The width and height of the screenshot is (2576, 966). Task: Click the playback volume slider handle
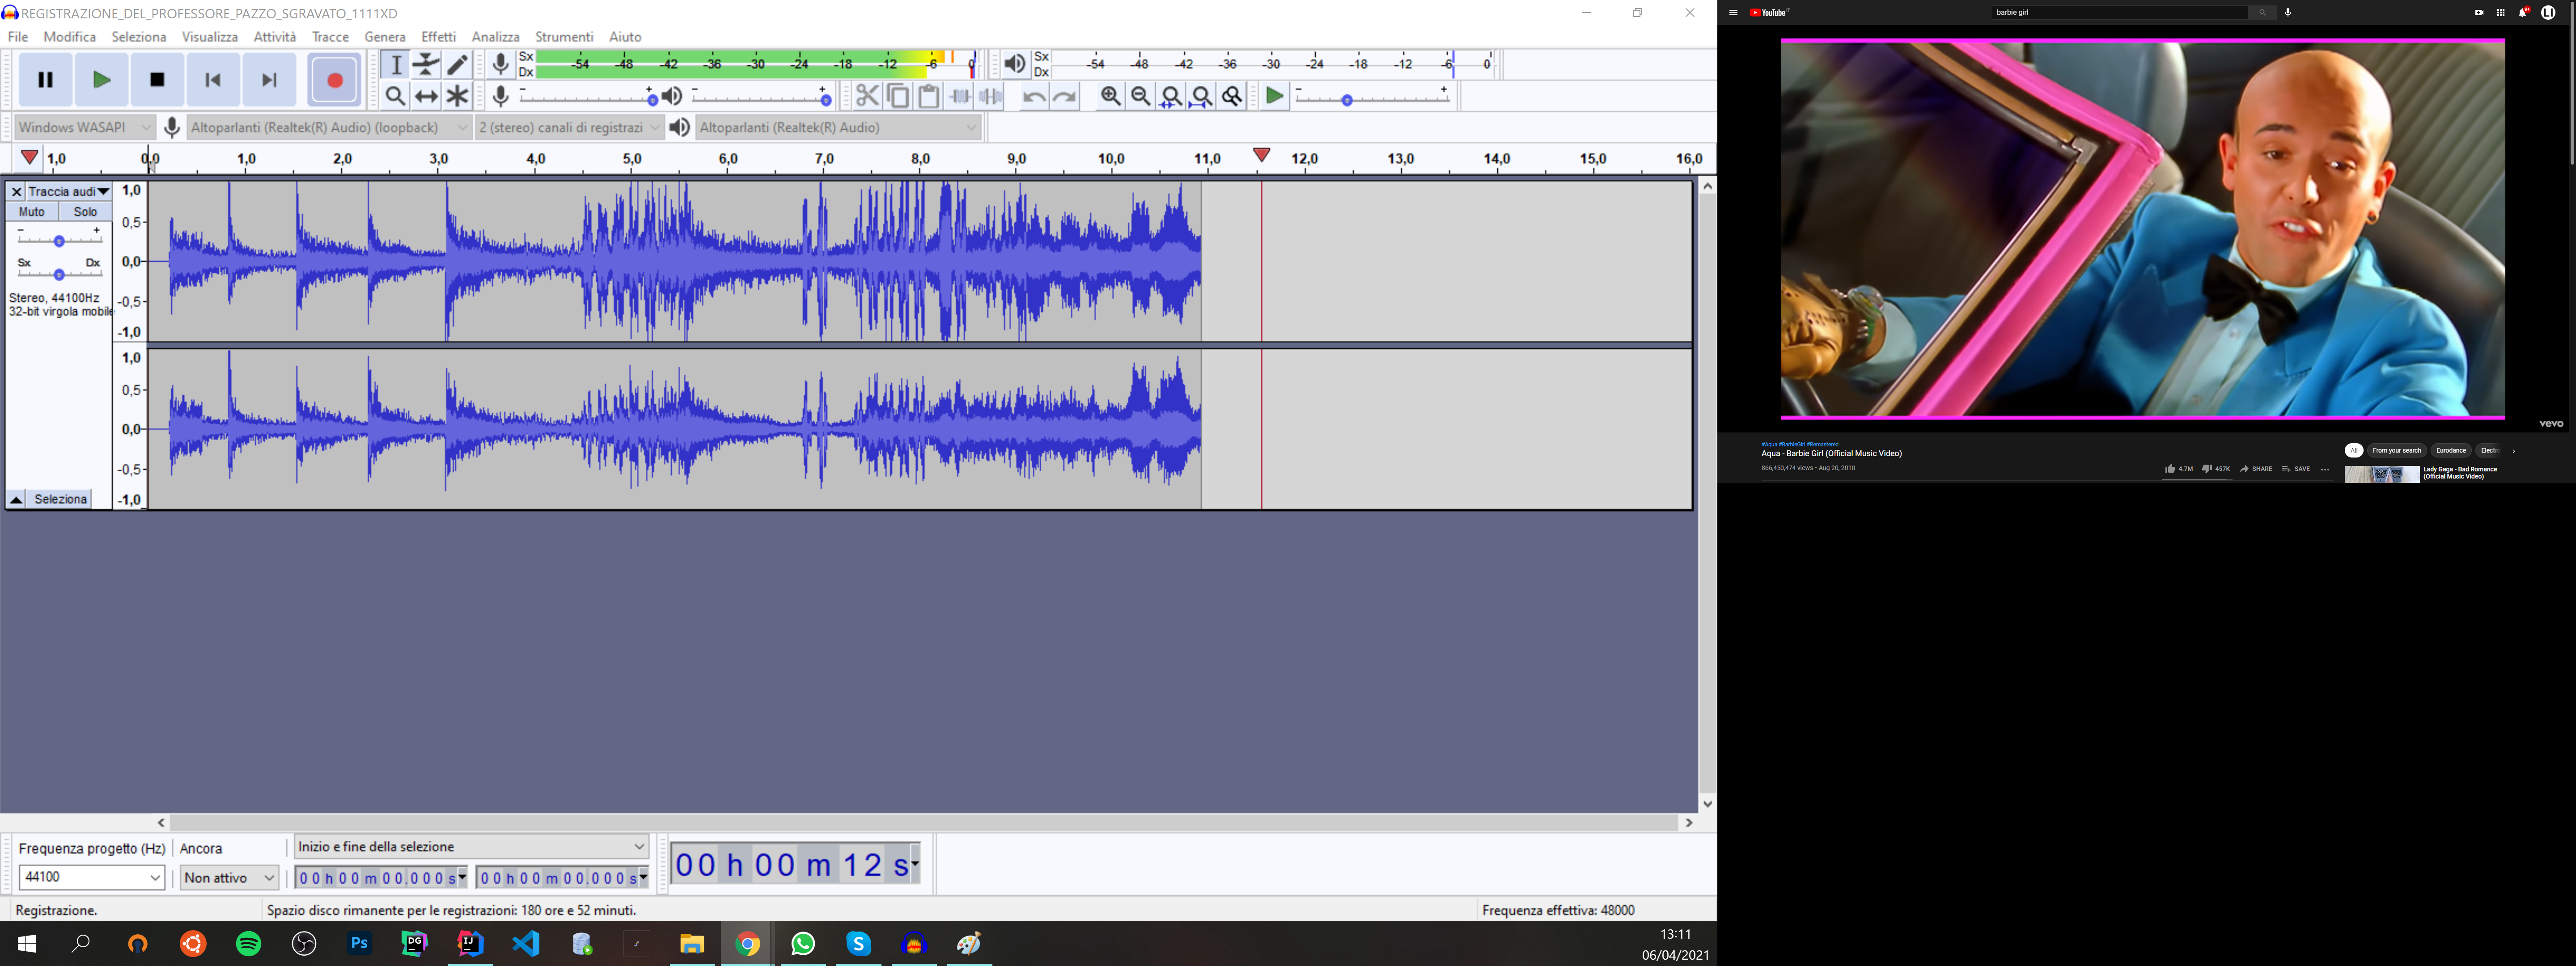(x=825, y=101)
